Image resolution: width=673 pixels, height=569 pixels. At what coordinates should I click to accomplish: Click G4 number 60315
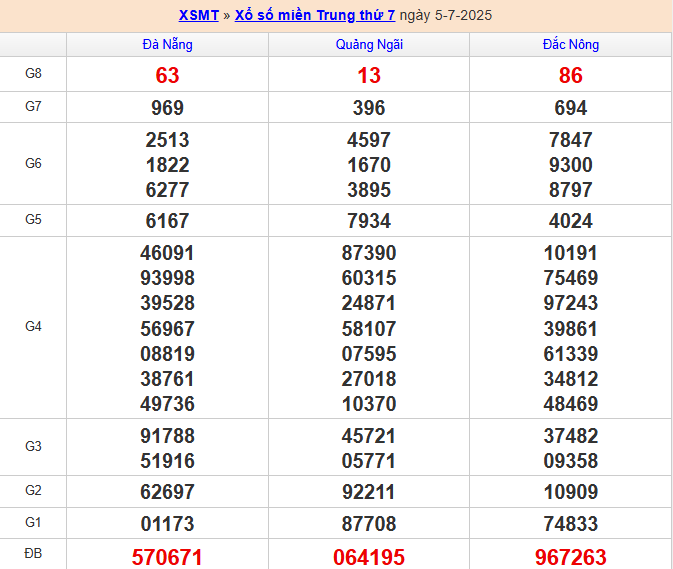tap(369, 278)
